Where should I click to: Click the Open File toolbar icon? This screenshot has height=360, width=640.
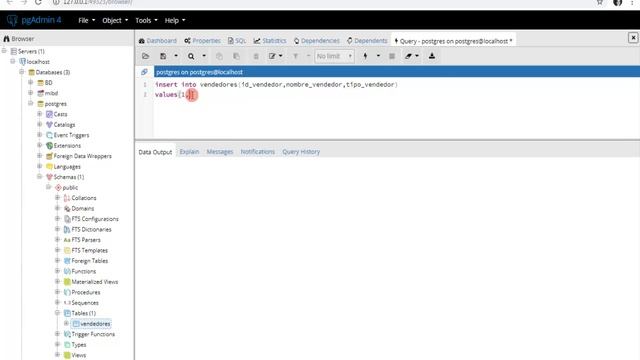click(x=145, y=56)
